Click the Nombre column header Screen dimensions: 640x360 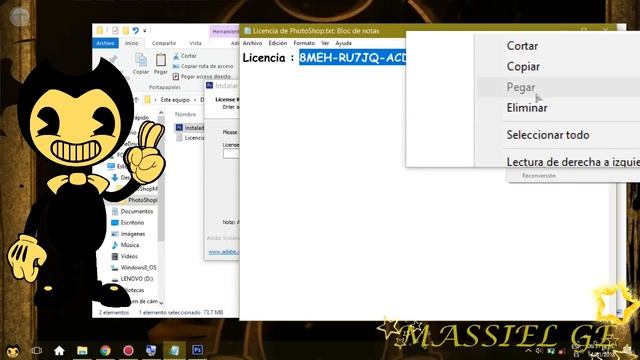tap(185, 114)
